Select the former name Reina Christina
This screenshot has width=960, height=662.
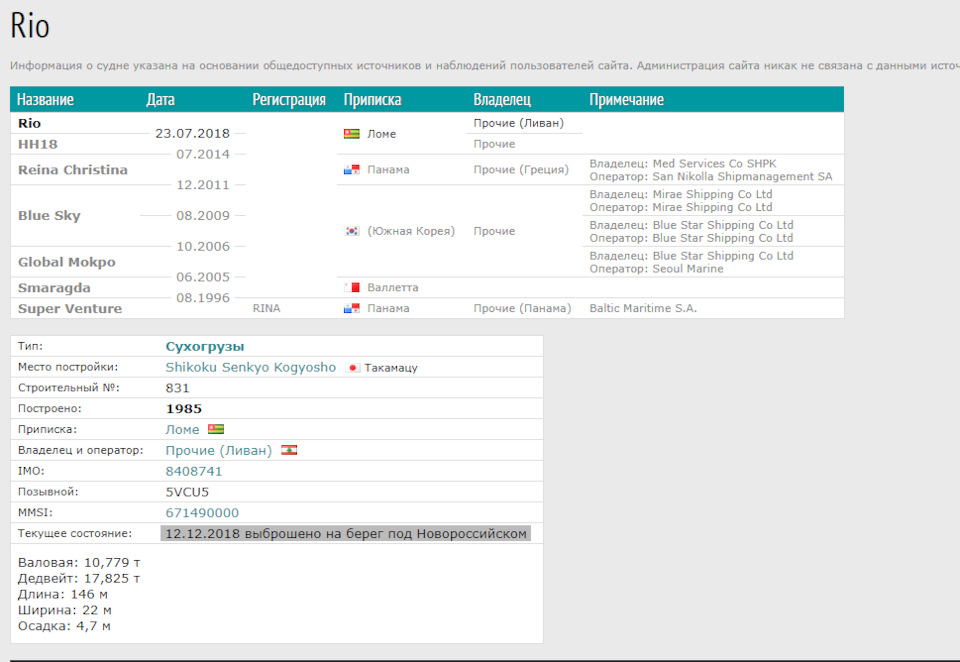pos(73,170)
